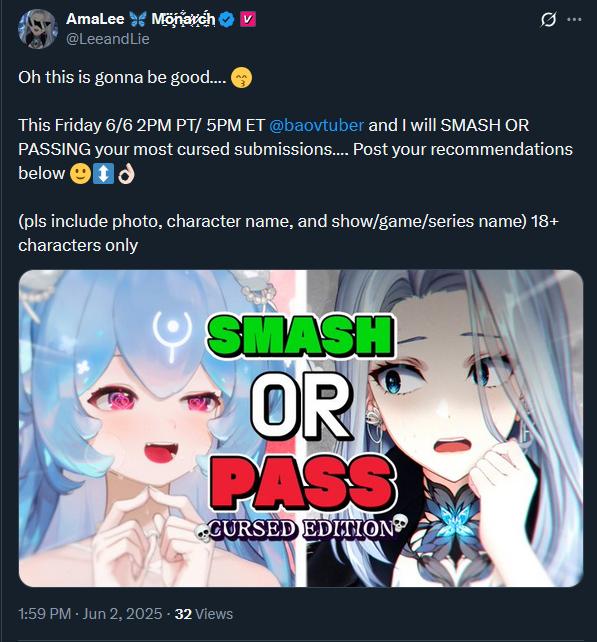Click the pink V affiliate badge
597x642 pixels.
tap(248, 19)
